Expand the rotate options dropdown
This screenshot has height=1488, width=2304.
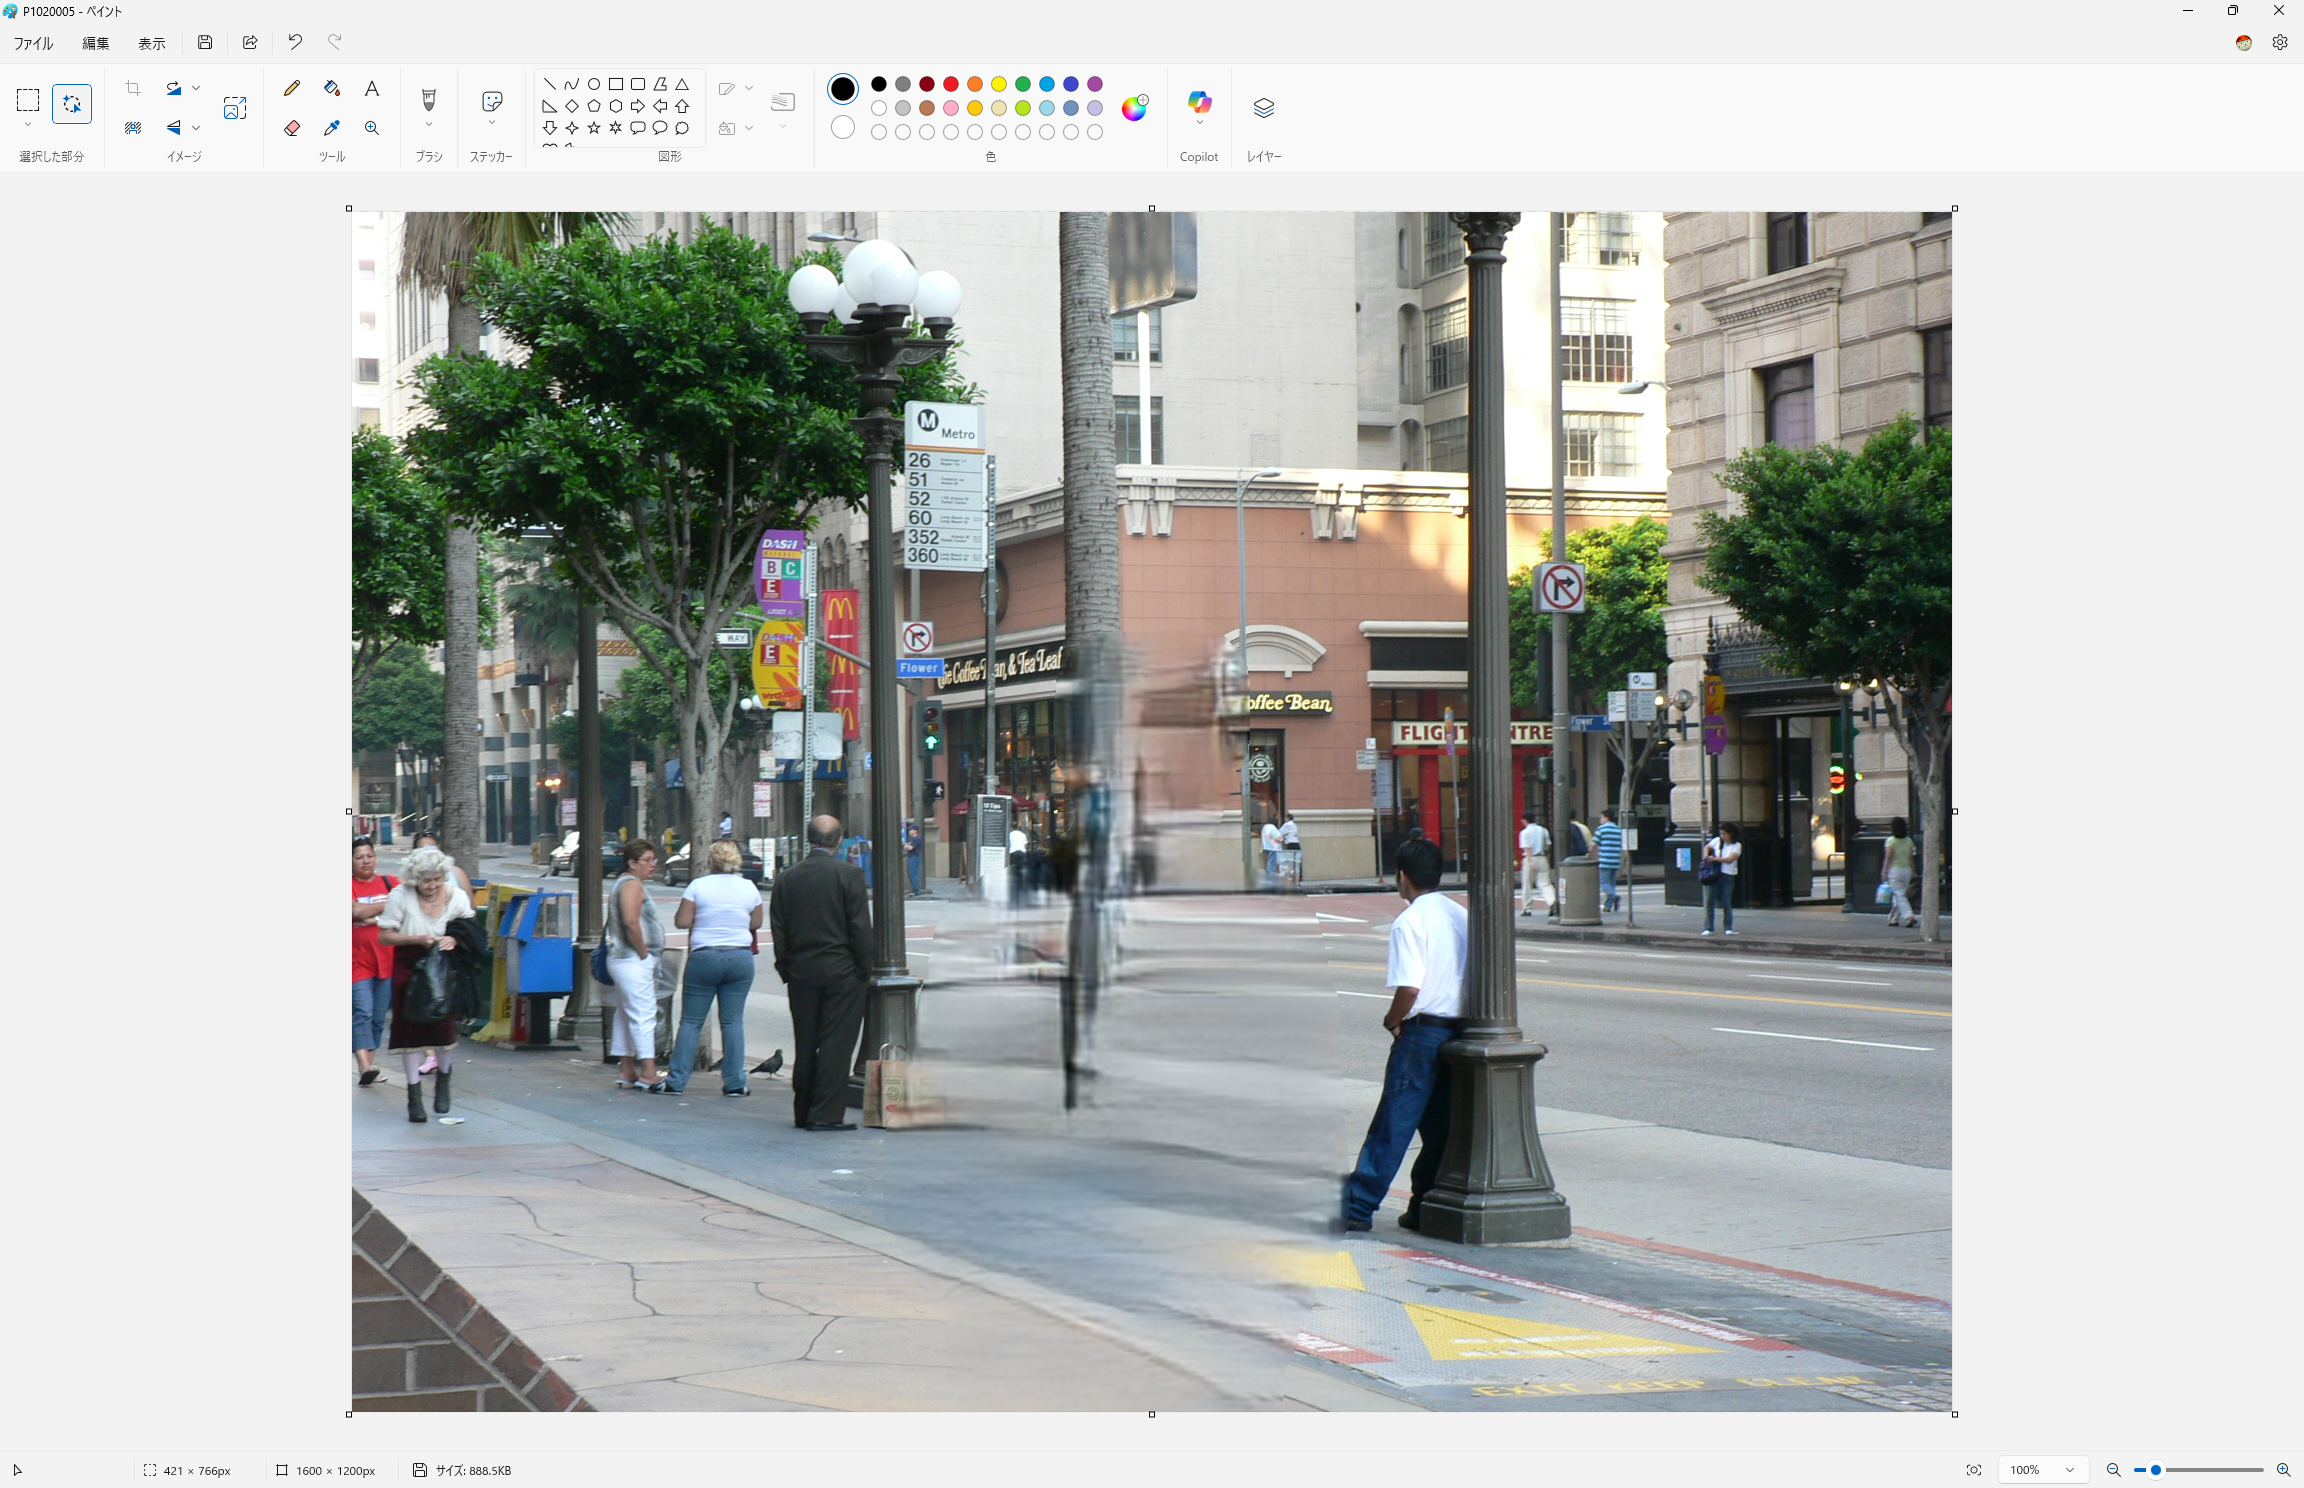click(196, 88)
